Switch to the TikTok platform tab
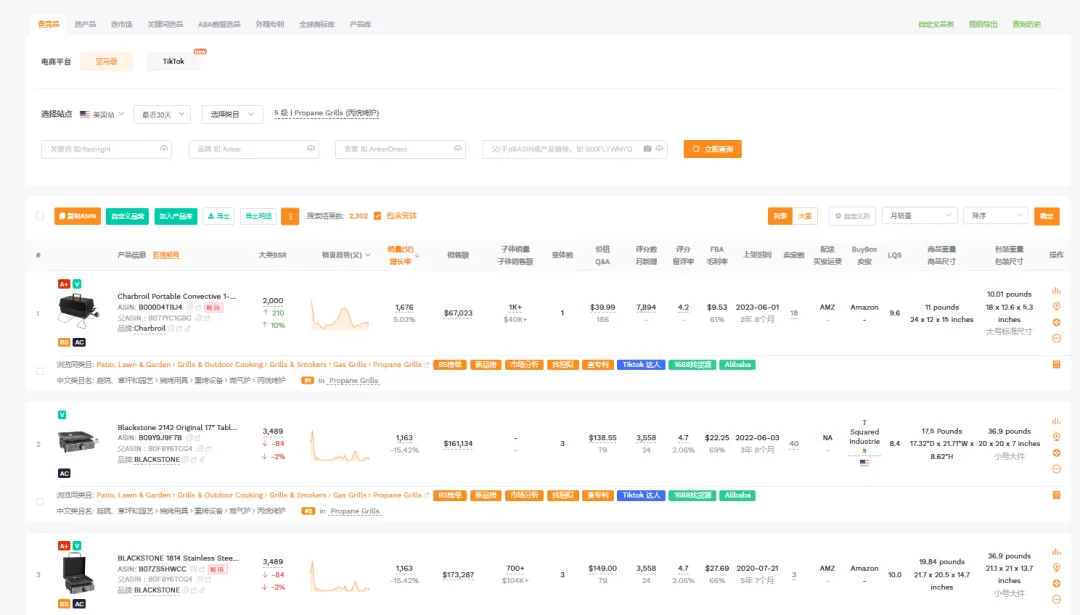This screenshot has height=615, width=1080. (x=174, y=61)
